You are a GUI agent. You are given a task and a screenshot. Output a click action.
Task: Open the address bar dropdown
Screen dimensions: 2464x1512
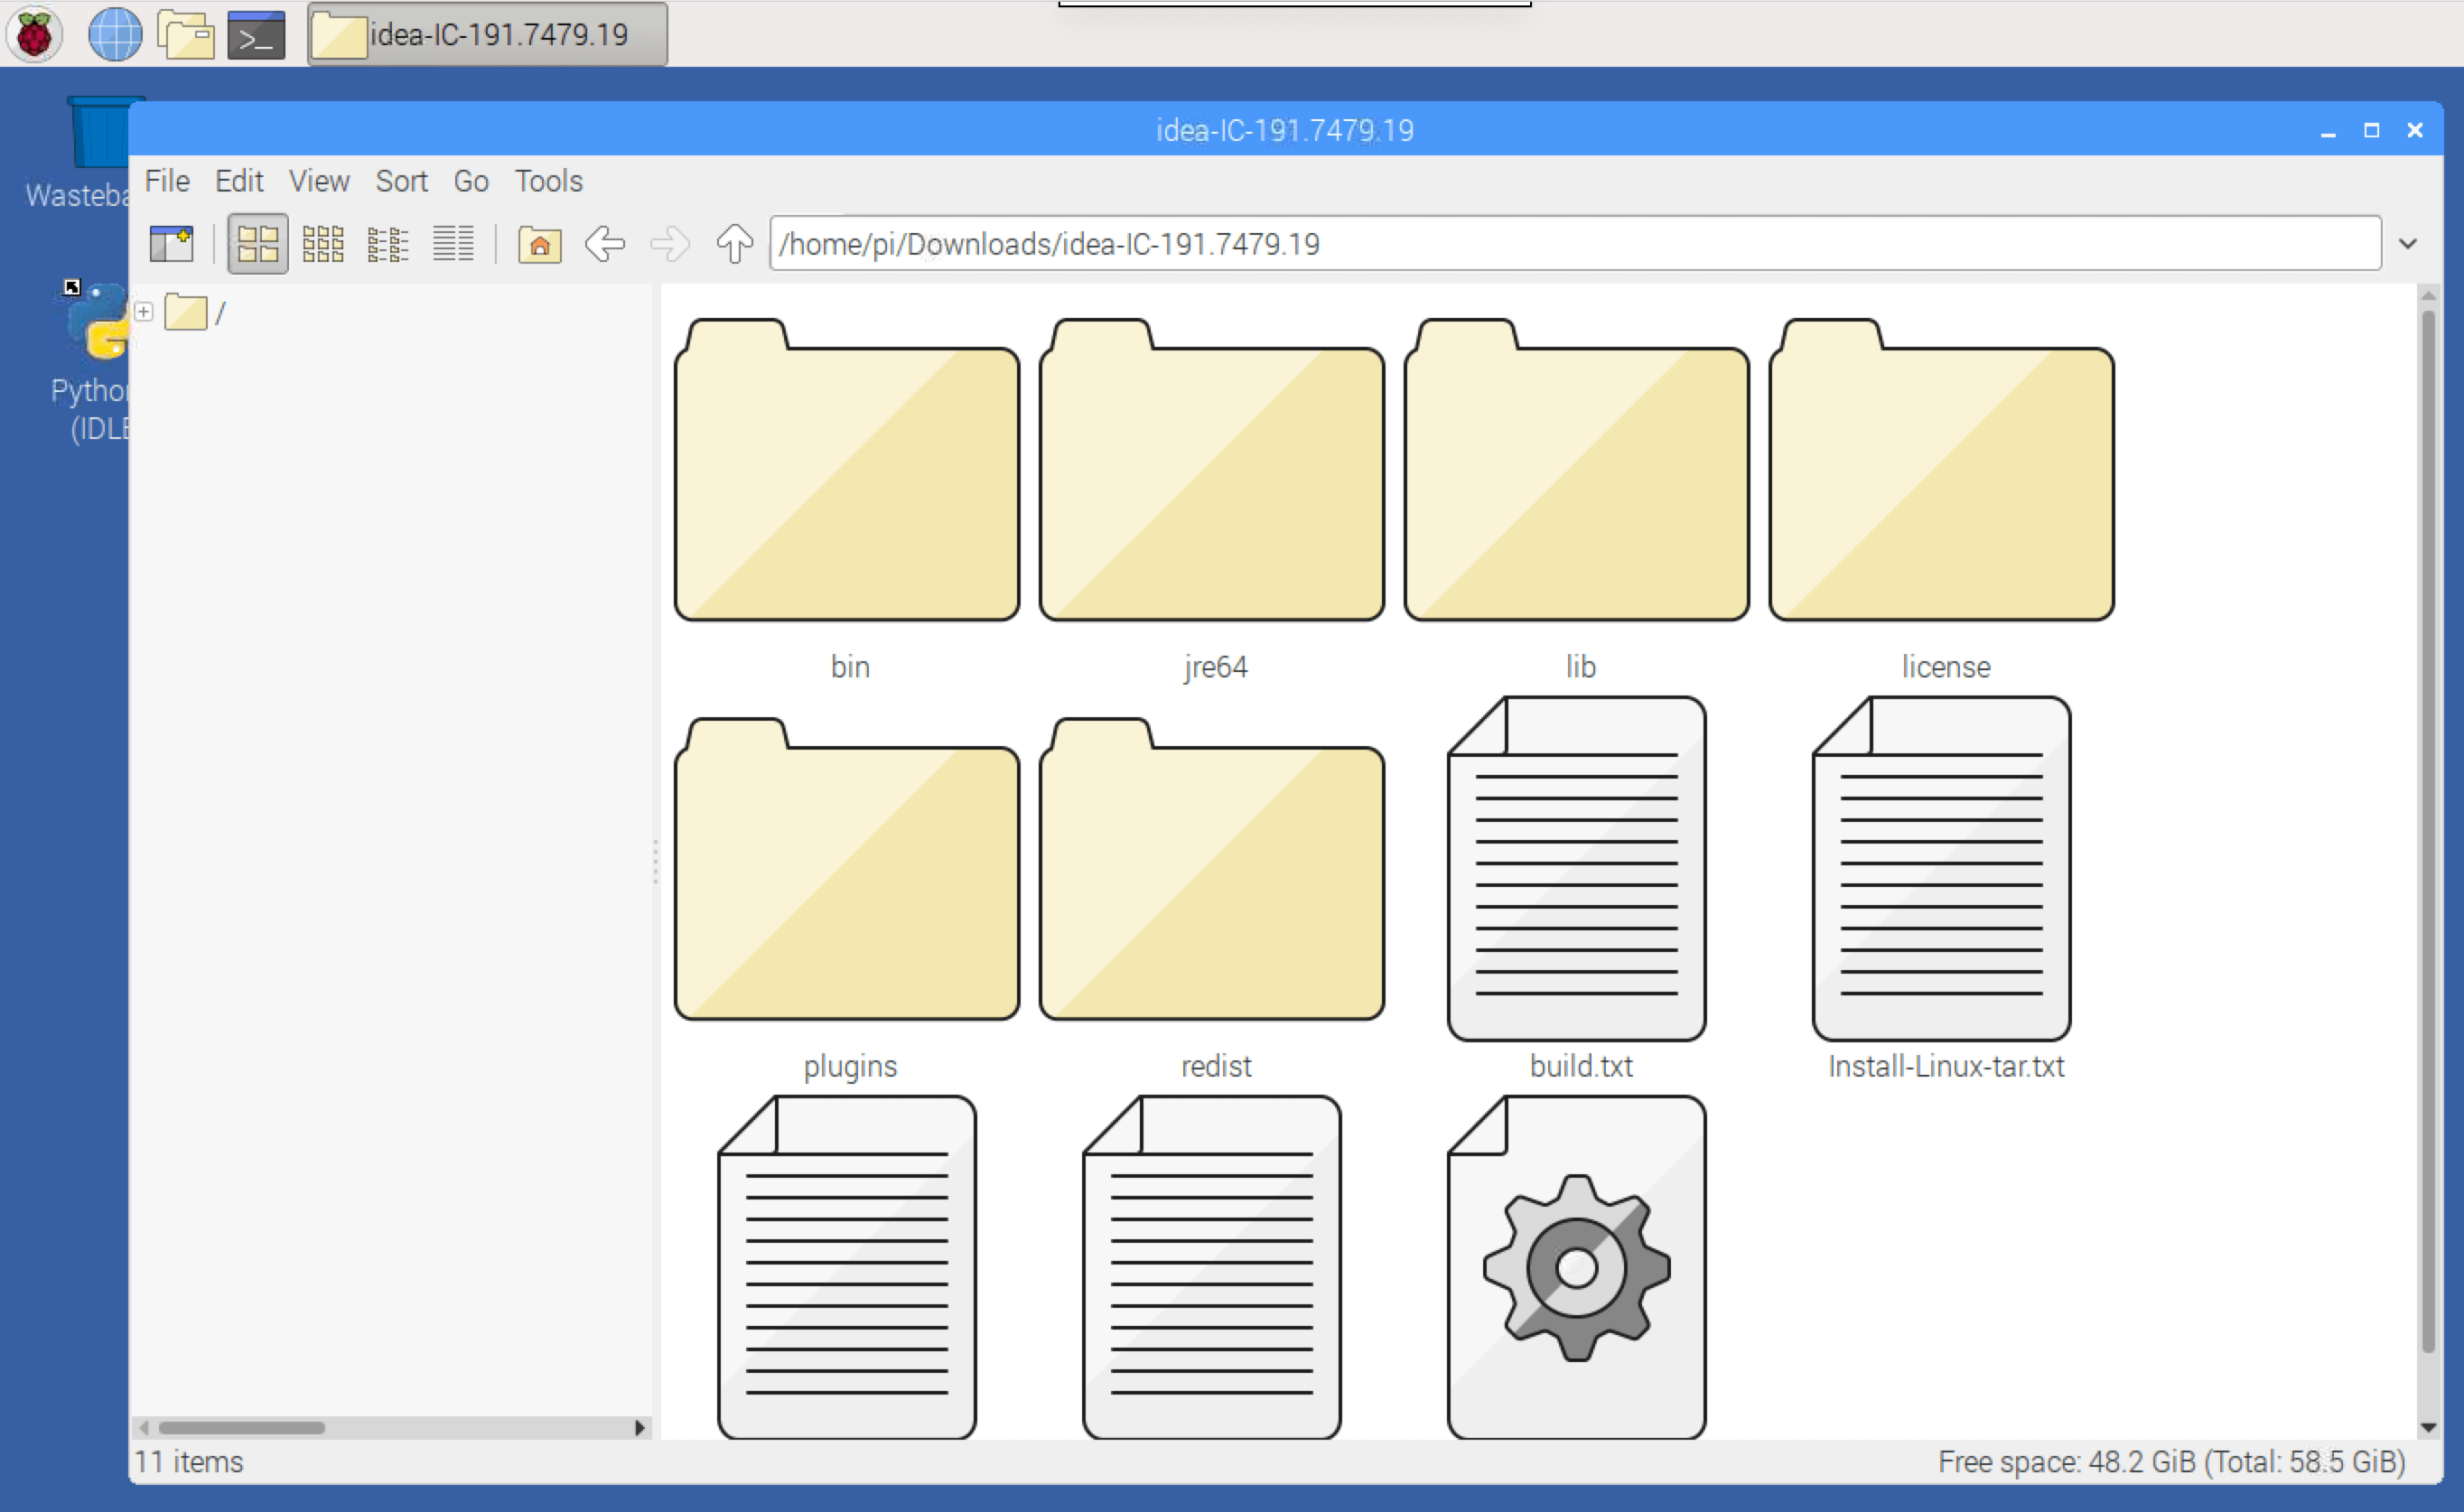click(2408, 243)
